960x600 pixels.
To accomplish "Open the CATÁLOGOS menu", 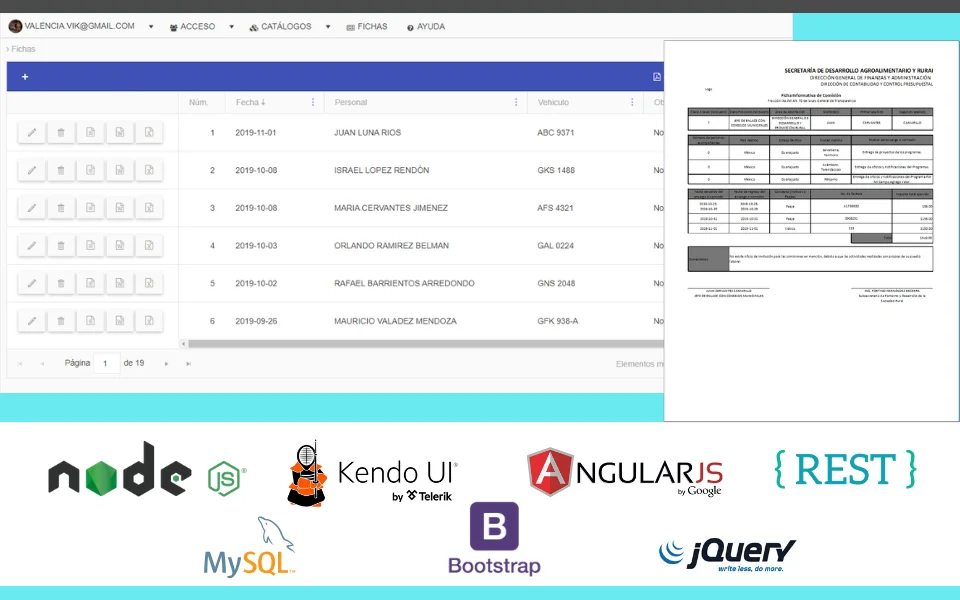I will tap(290, 27).
